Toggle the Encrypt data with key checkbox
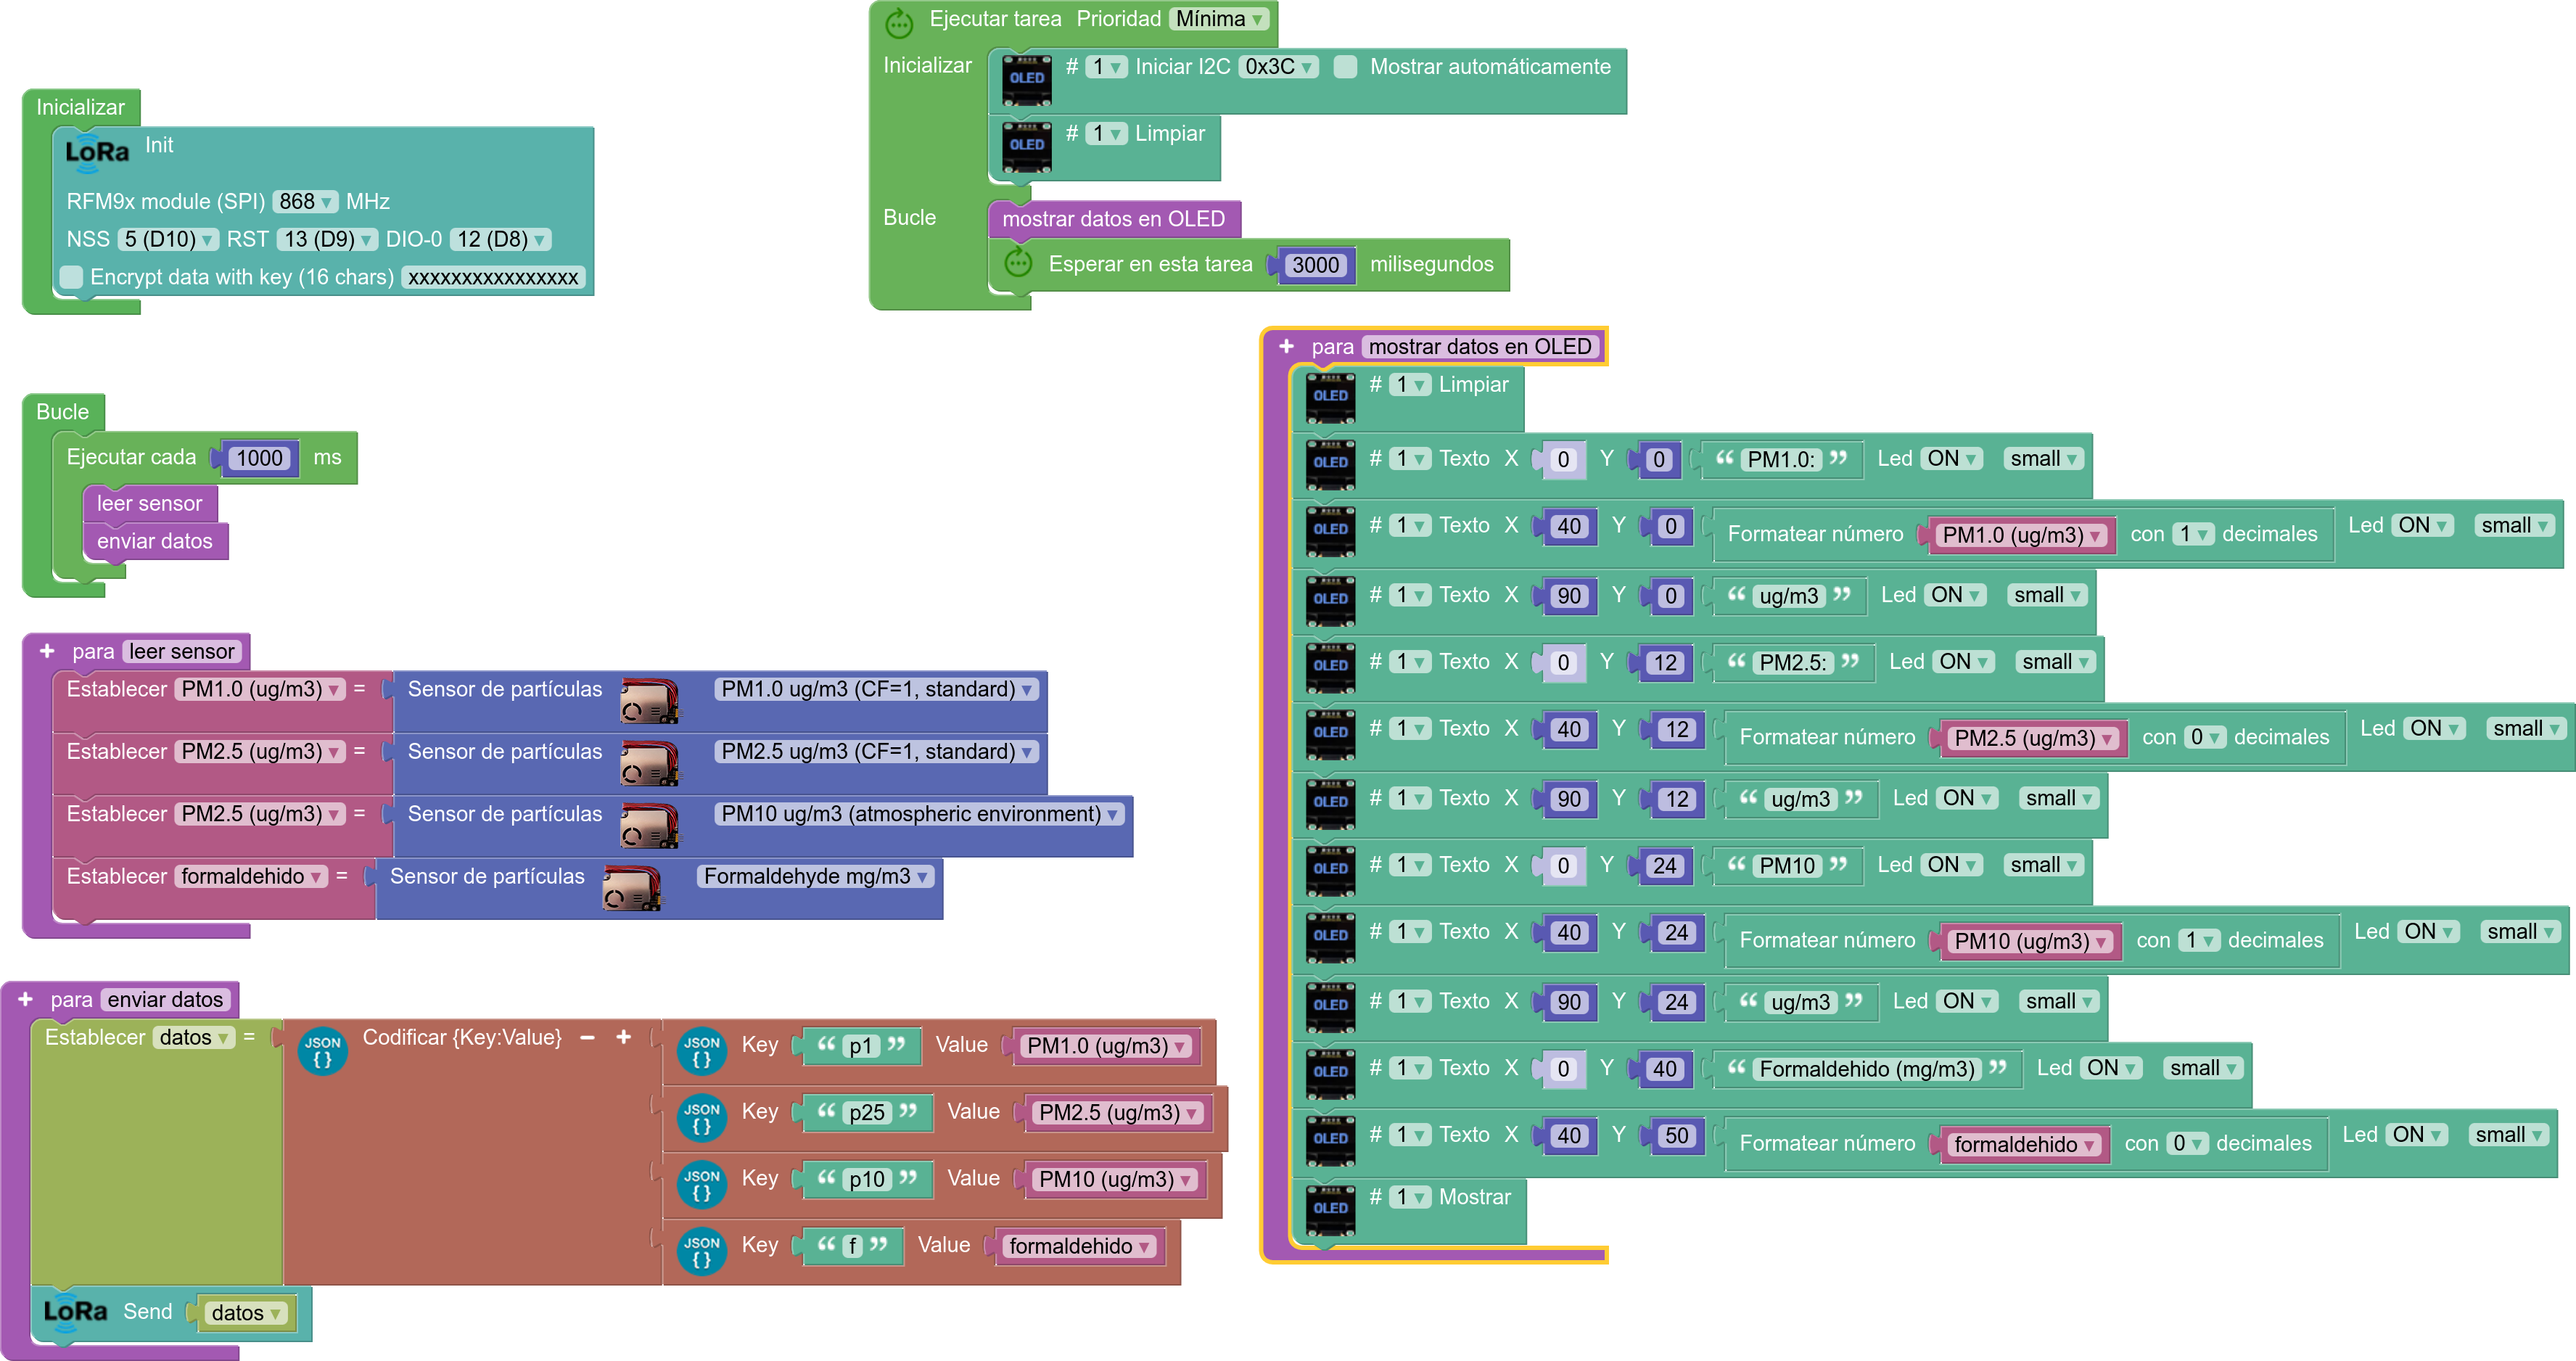2576x1361 pixels. 71,277
